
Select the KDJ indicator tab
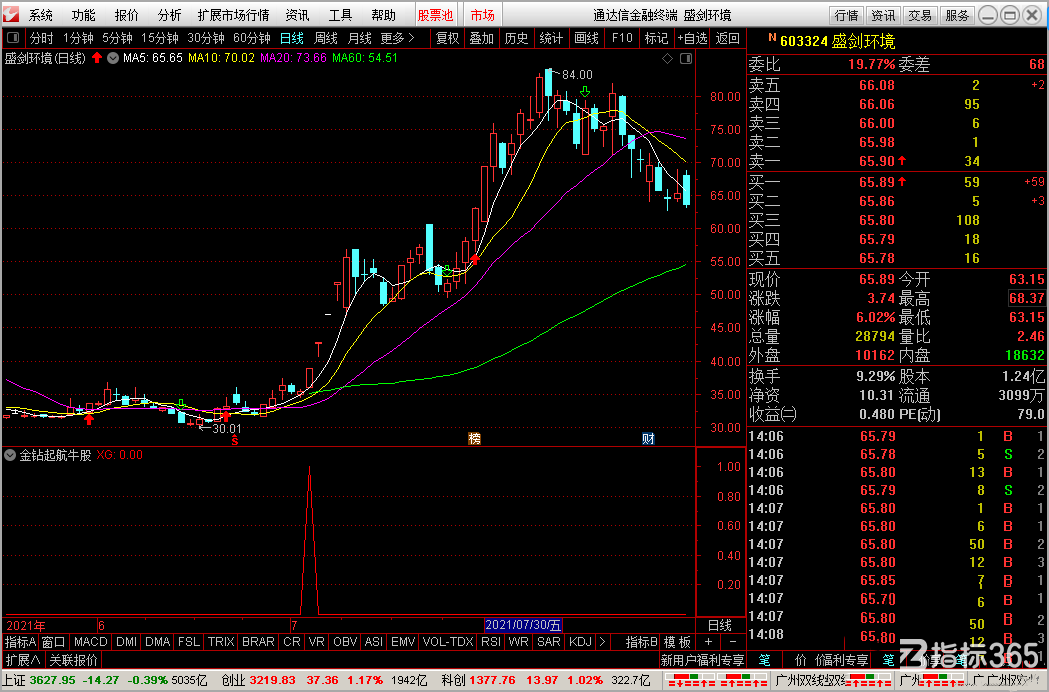point(580,642)
